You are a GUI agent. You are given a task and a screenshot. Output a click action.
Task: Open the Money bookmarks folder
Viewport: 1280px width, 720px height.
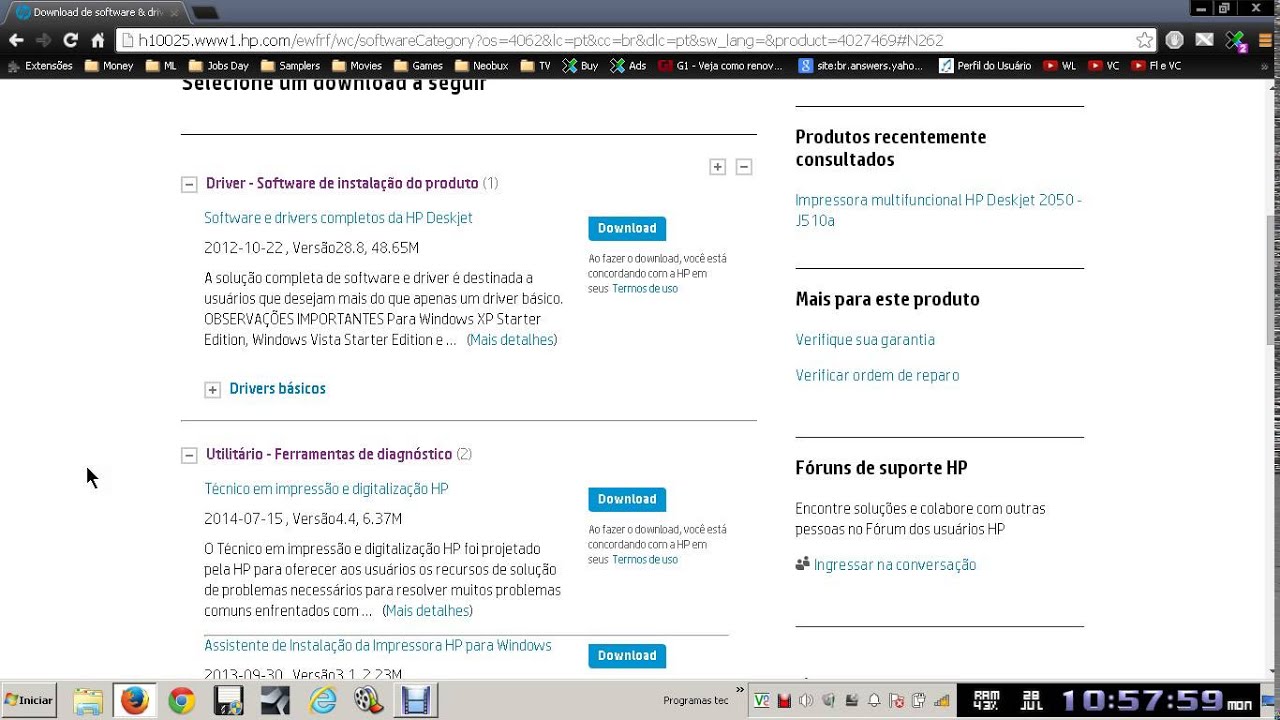[109, 66]
